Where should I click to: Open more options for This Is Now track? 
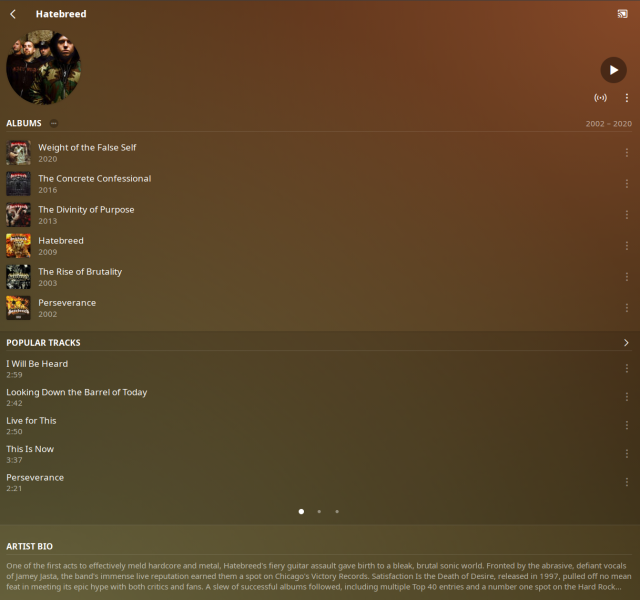[x=627, y=454]
